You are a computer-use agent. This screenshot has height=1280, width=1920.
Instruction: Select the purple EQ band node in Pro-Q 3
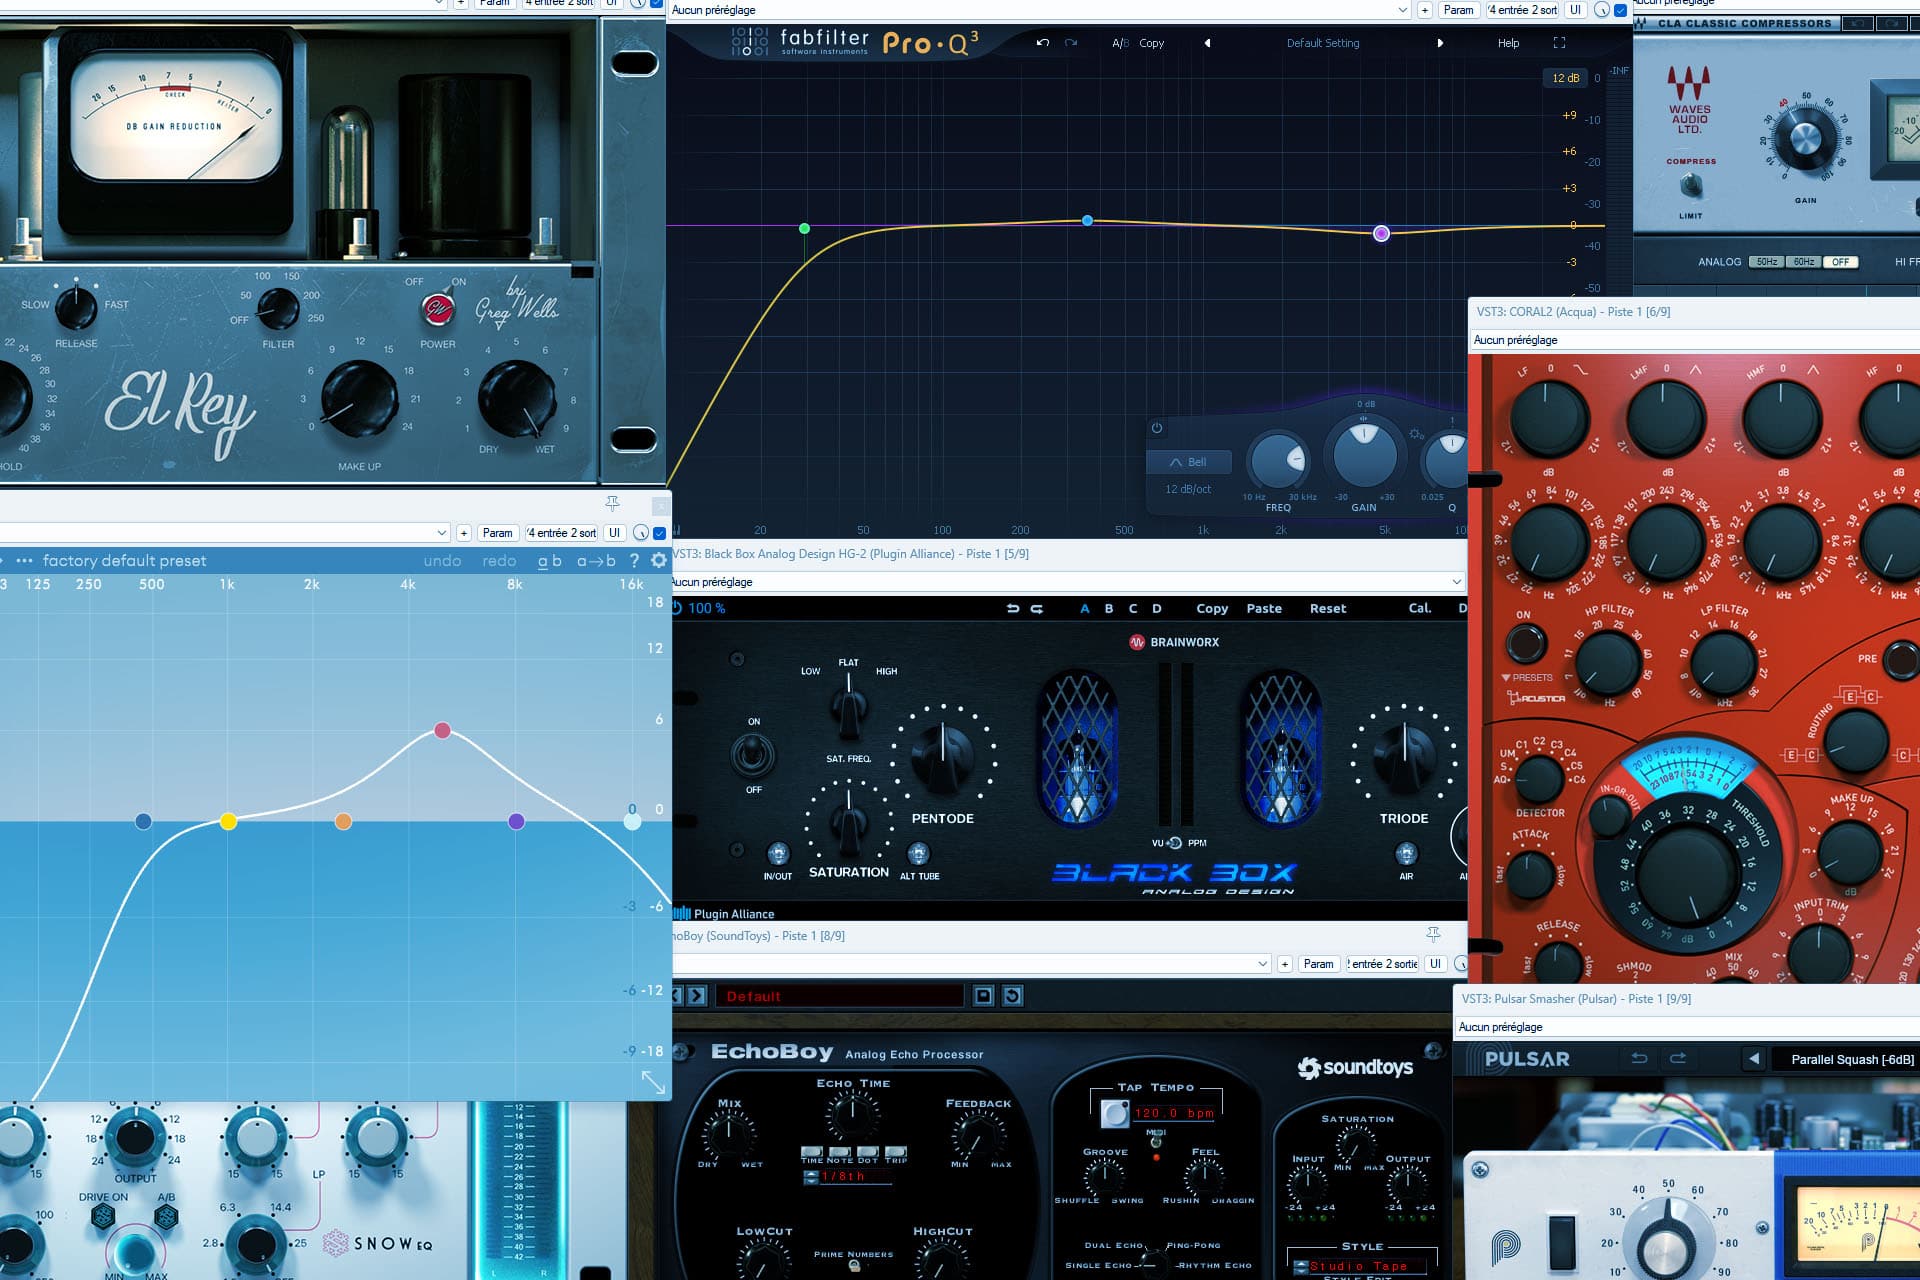pyautogui.click(x=1381, y=233)
